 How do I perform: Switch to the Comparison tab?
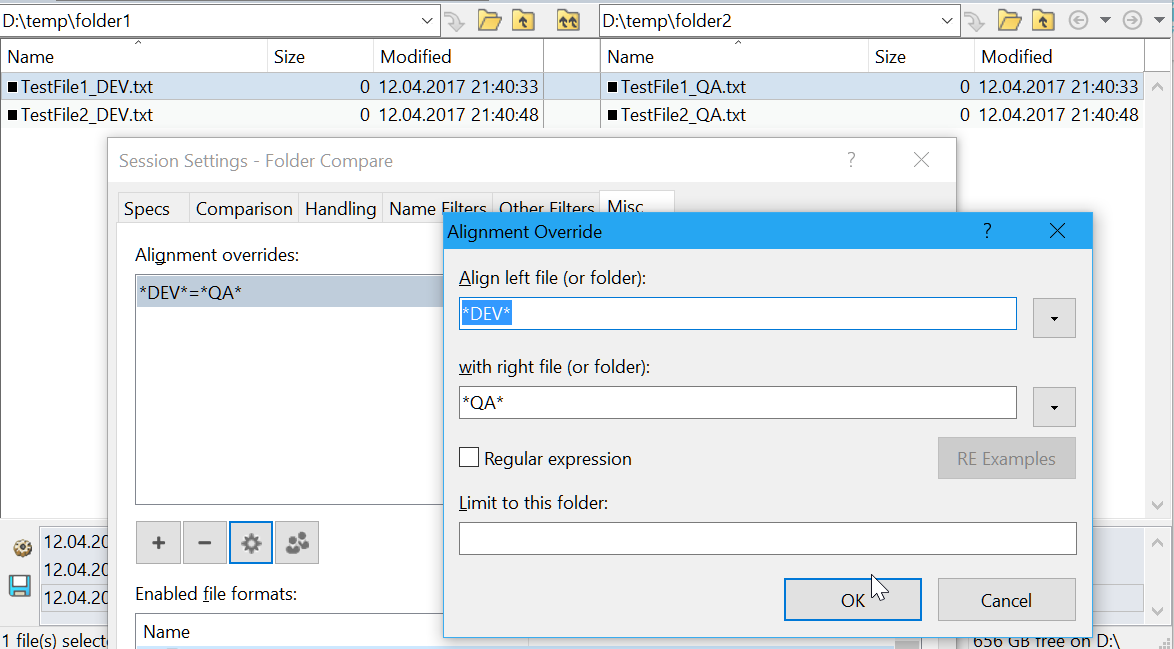coord(244,208)
